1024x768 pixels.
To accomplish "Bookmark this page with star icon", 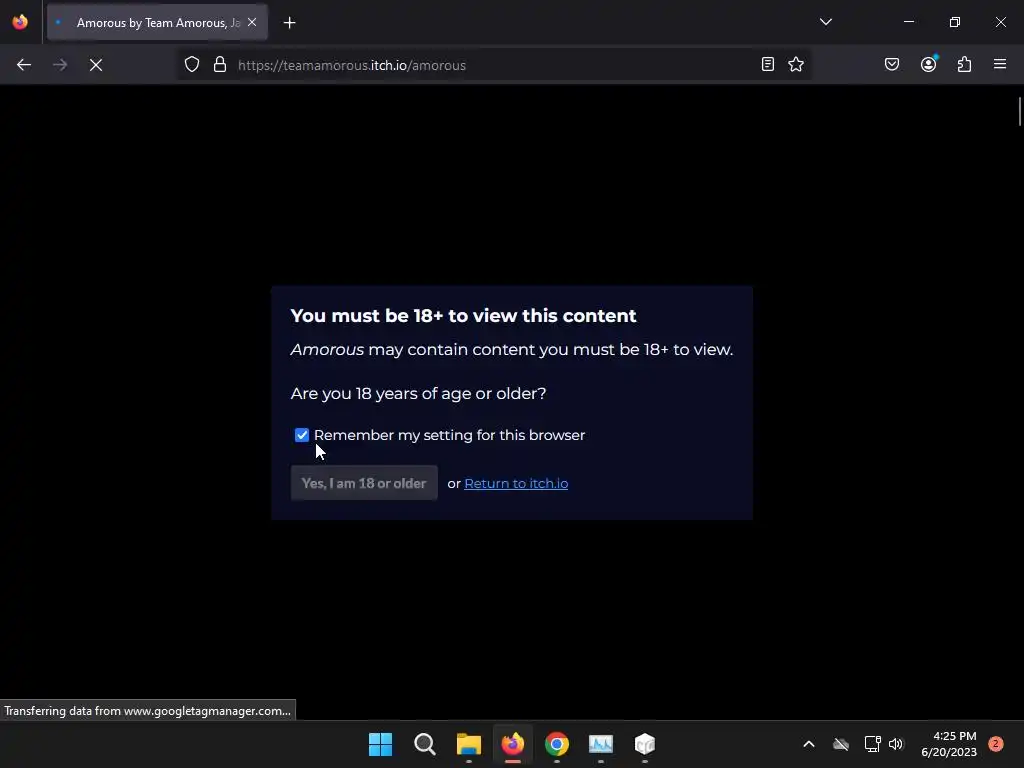I will point(795,64).
